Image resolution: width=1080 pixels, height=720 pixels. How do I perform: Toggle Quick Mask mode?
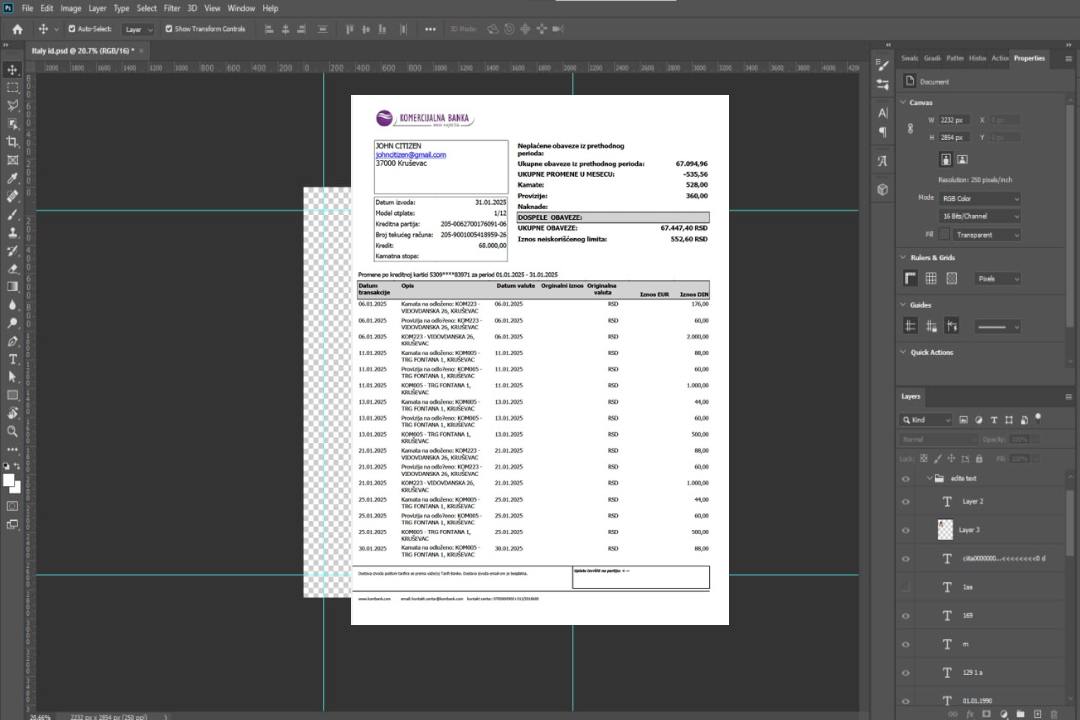click(x=12, y=506)
